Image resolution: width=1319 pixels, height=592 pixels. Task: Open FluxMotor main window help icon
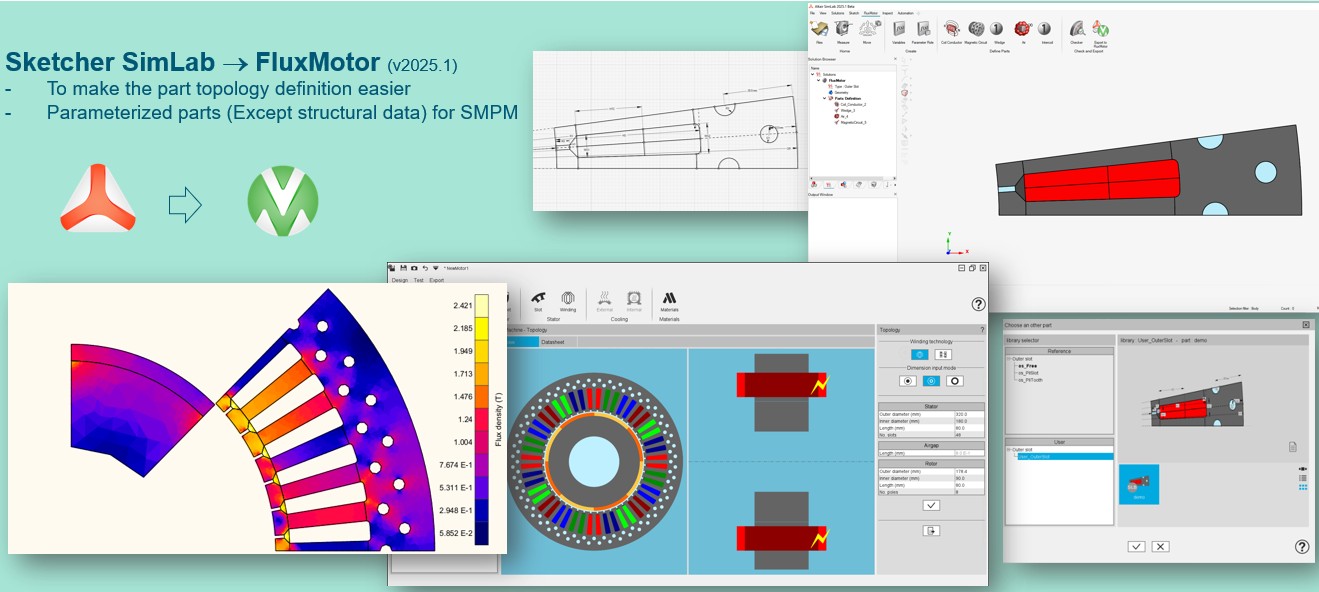click(x=978, y=305)
